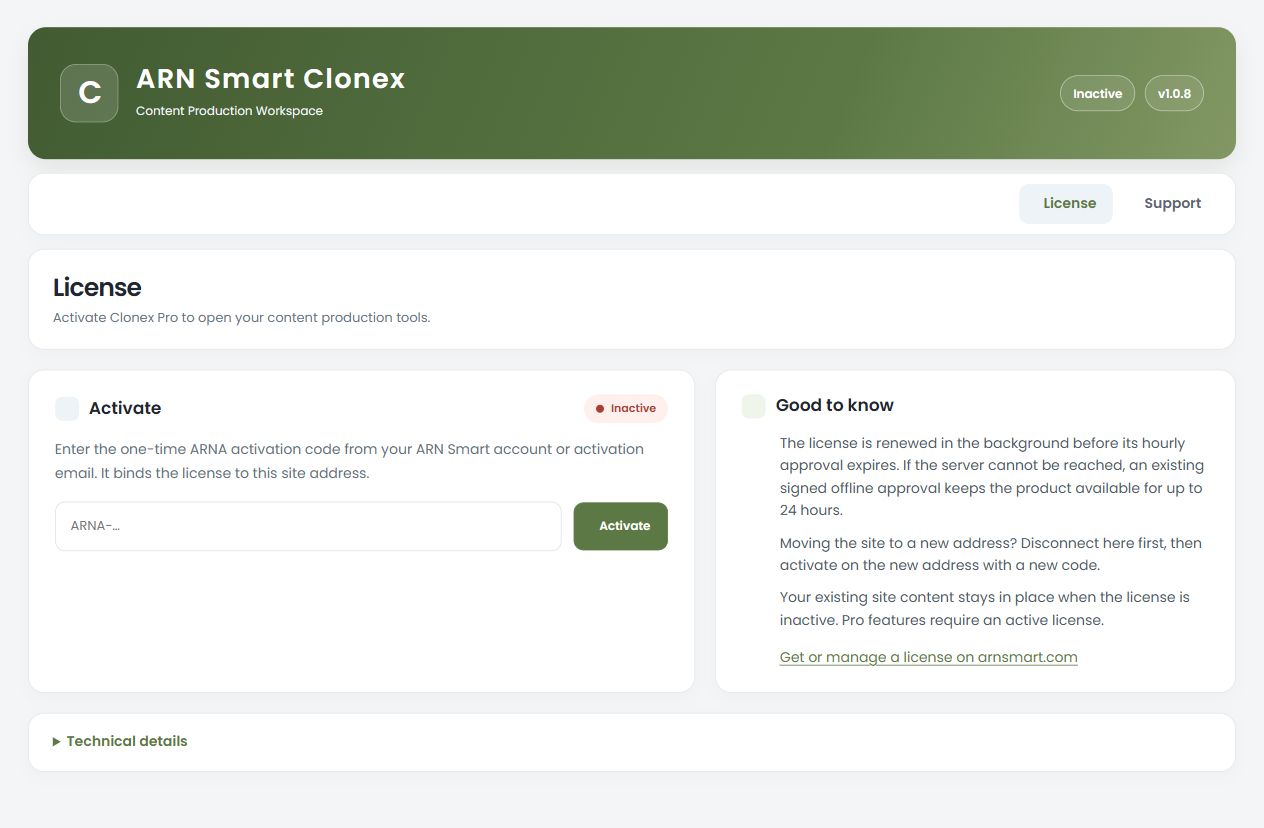Click the Inactive badge in the header
The width and height of the screenshot is (1264, 828).
coord(1097,93)
